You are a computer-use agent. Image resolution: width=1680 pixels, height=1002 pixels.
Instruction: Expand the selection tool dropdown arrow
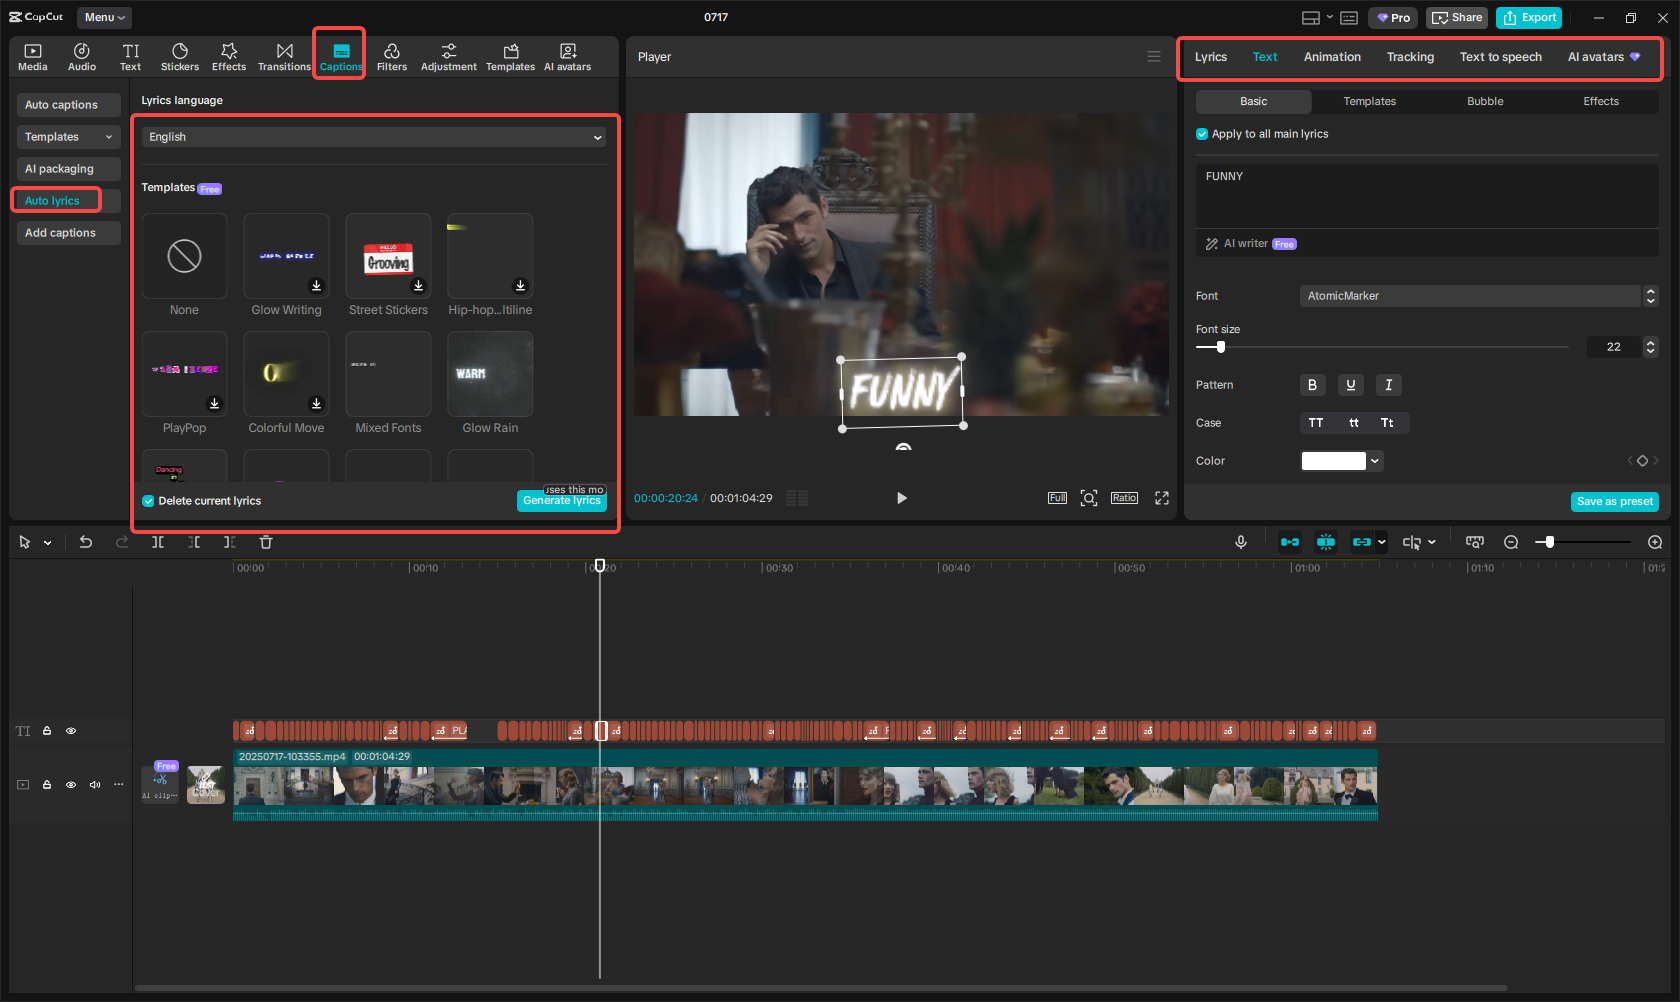[47, 543]
